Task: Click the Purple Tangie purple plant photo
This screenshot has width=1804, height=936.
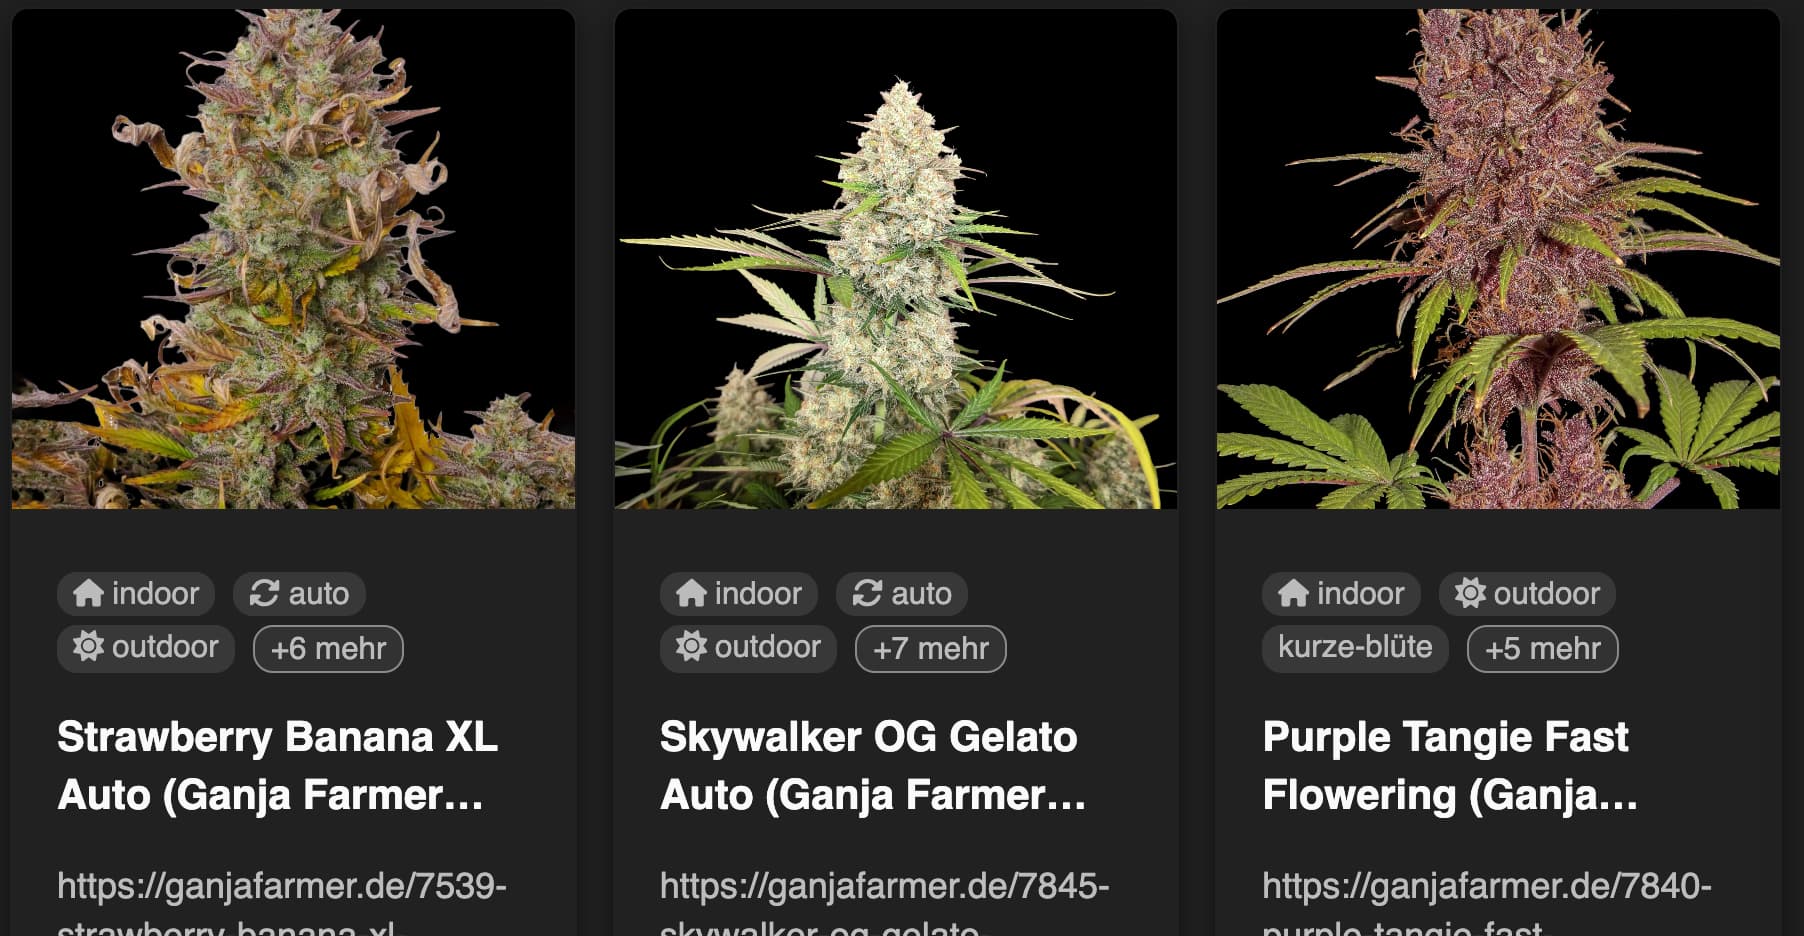Action: coord(1498,259)
